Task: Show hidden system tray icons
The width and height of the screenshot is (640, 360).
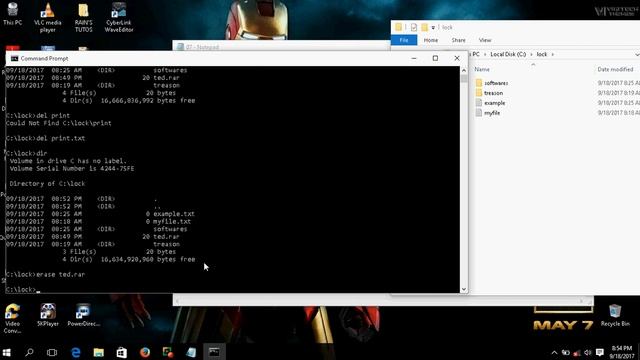Action: [554, 353]
